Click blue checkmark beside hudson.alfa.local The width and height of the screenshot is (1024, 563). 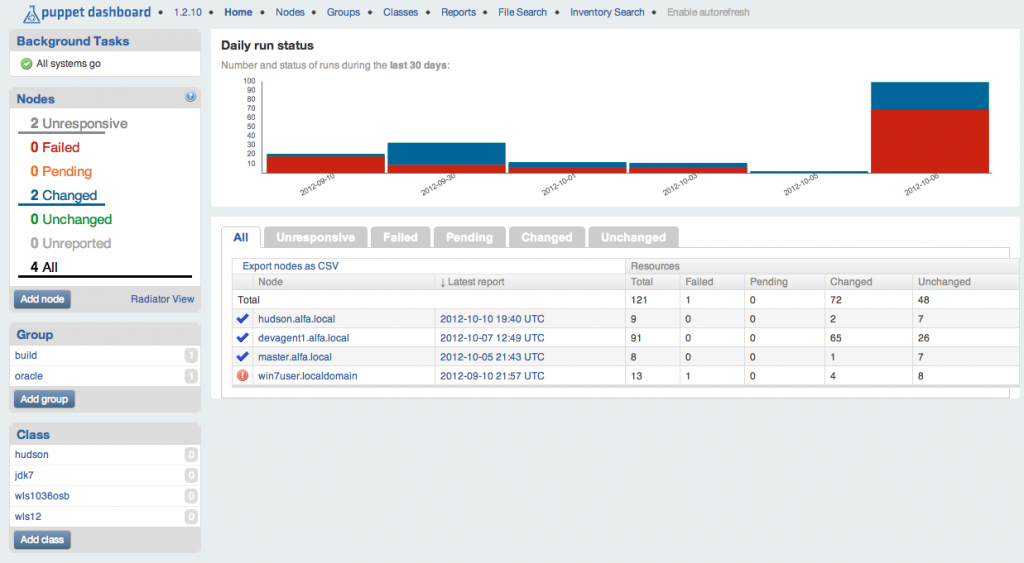pos(242,319)
